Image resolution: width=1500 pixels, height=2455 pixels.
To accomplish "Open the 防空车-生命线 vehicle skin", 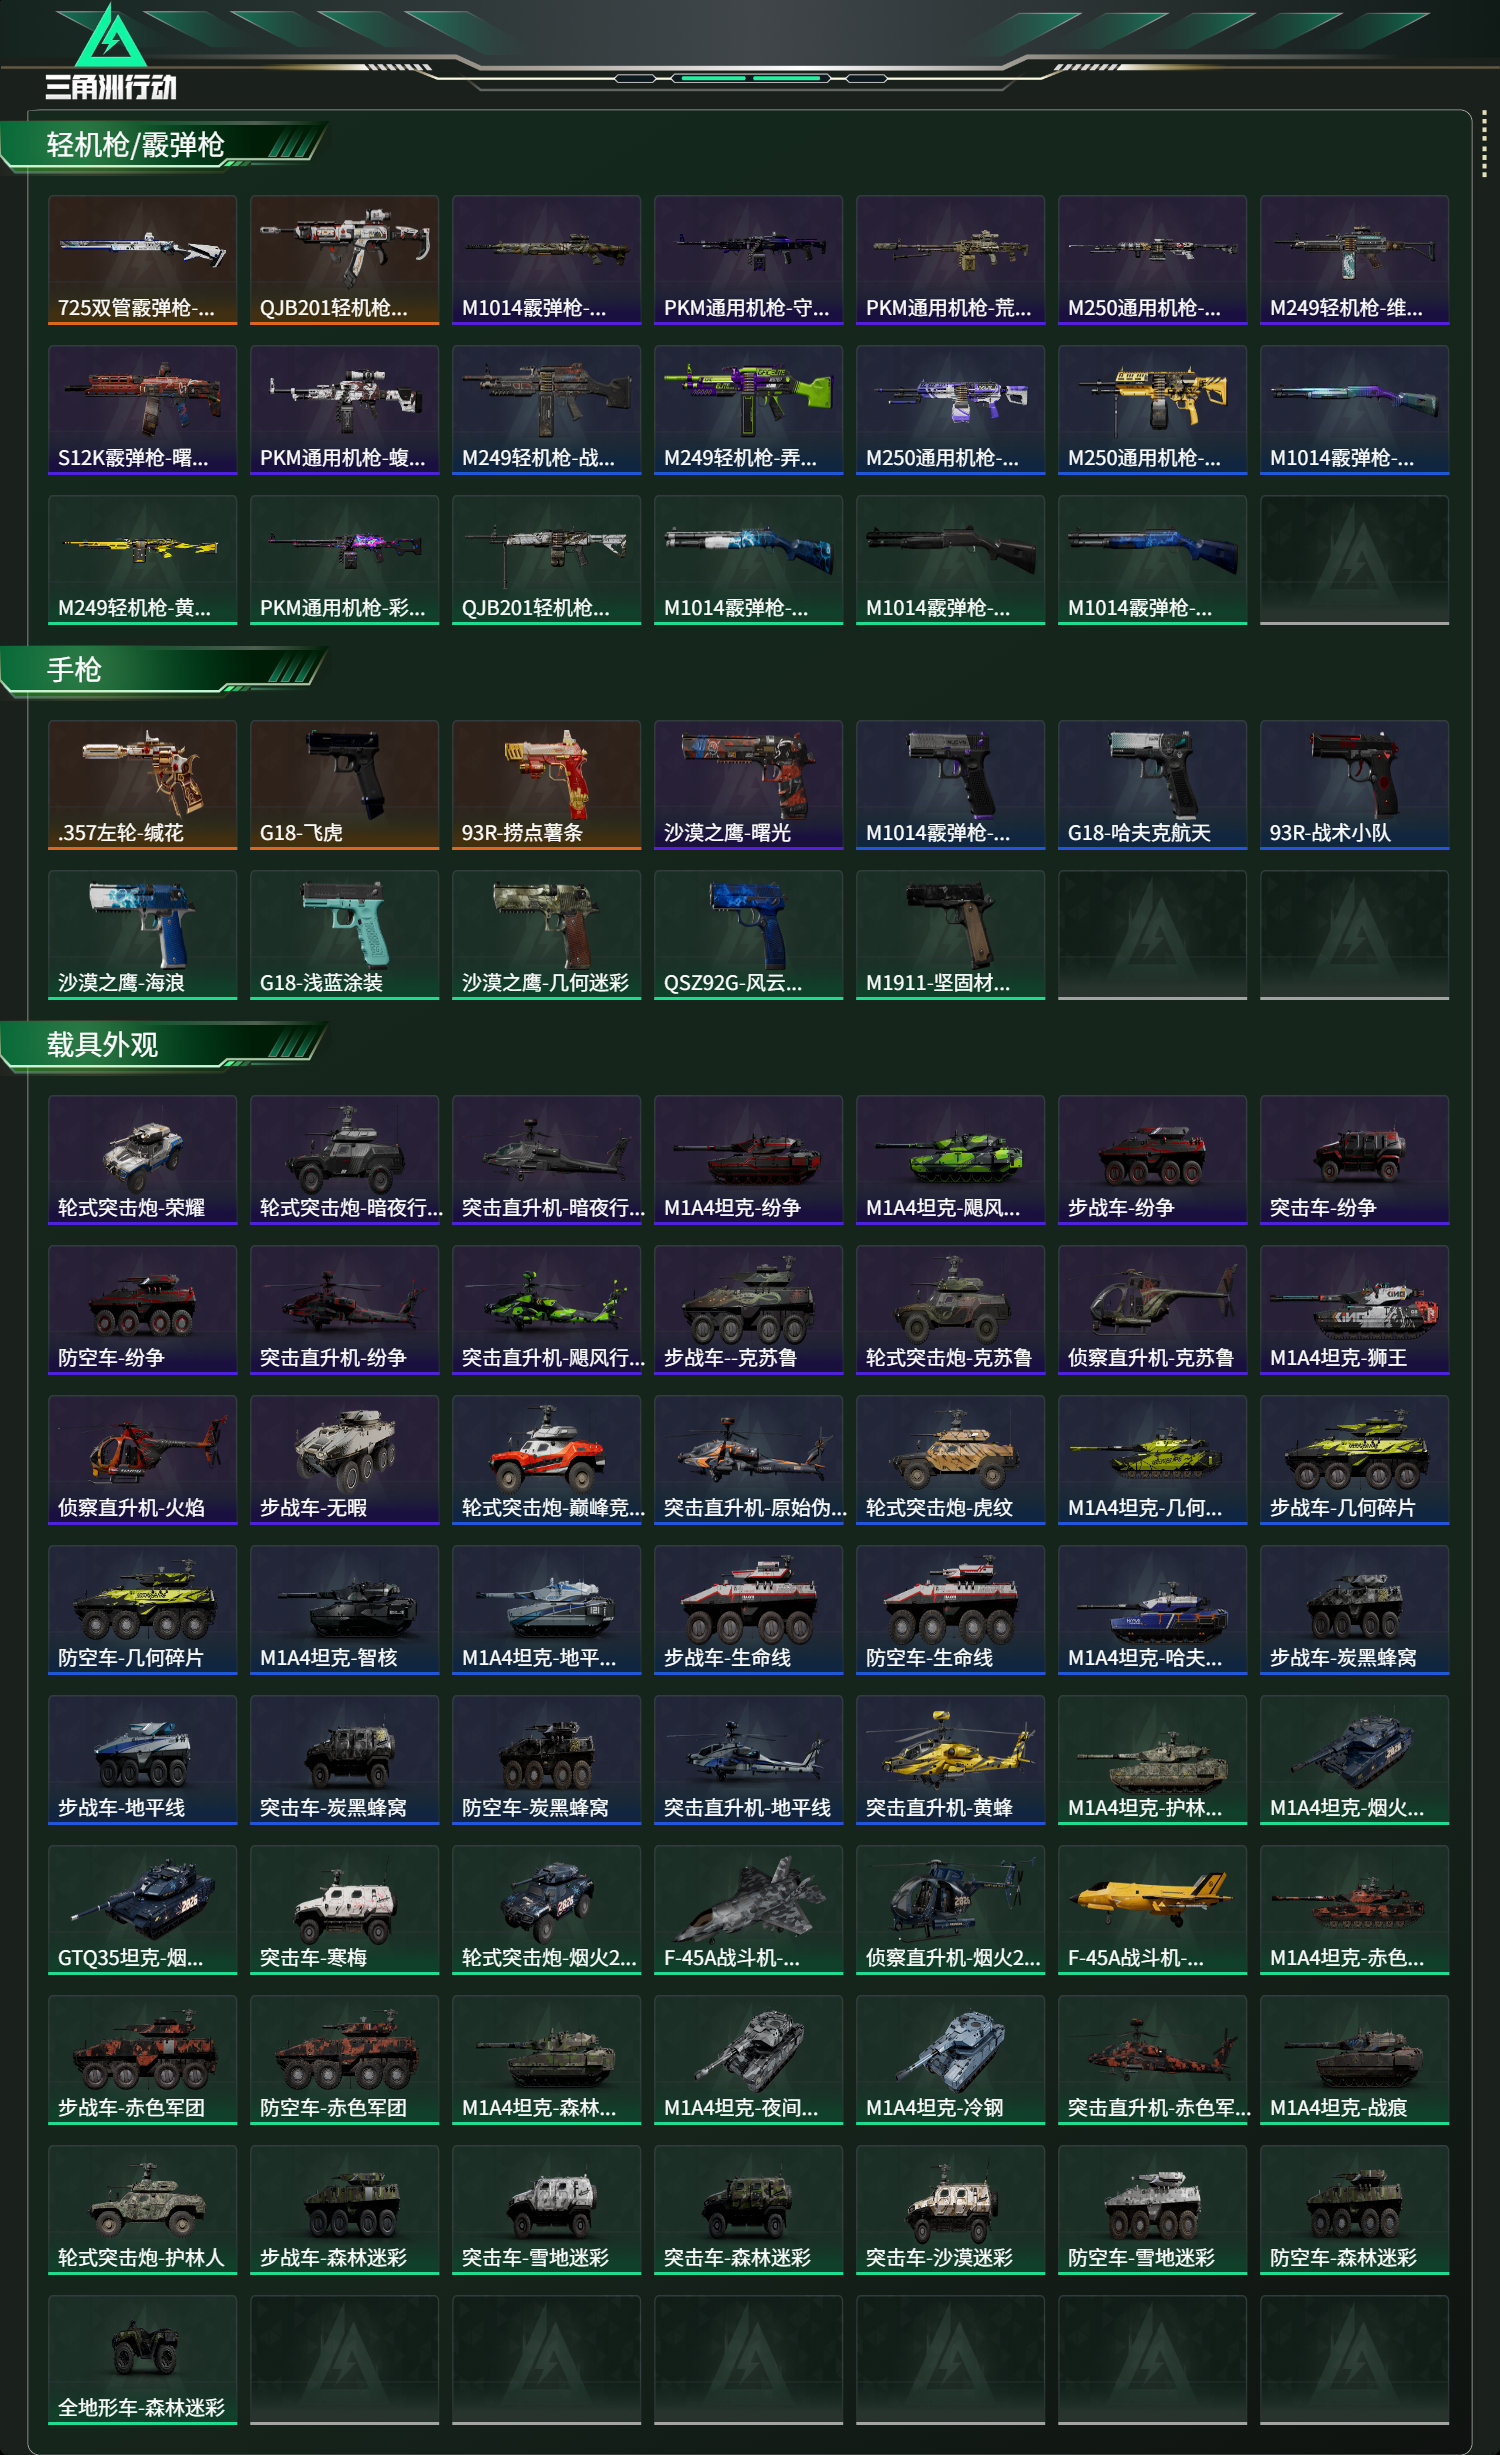I will pyautogui.click(x=951, y=1610).
